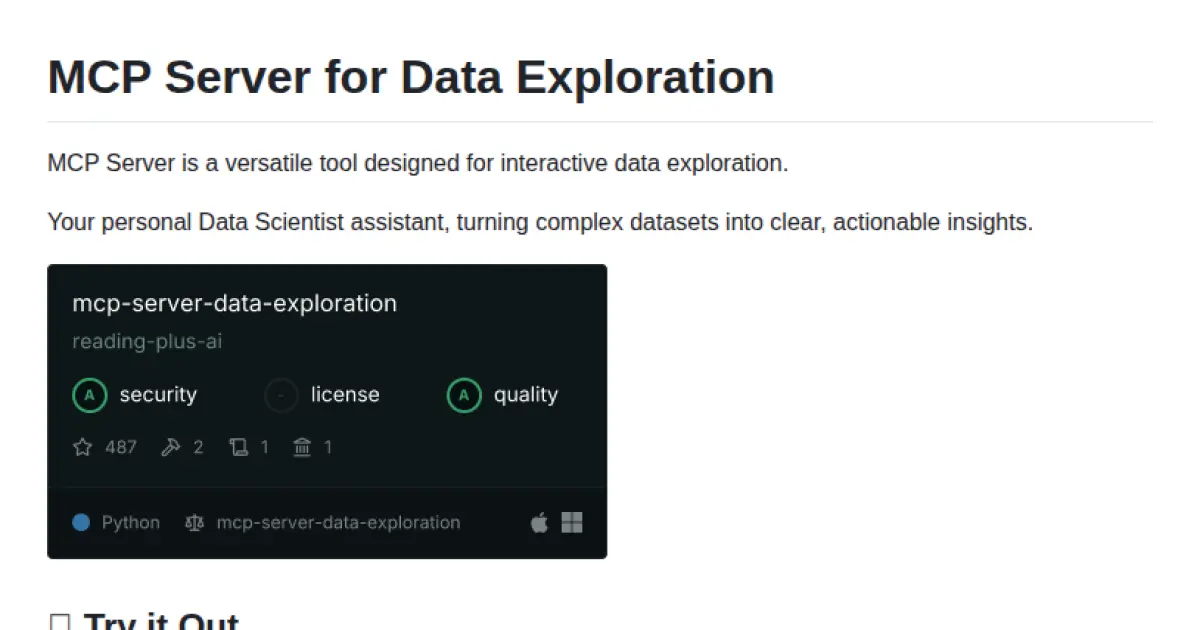Click the green quality grade A badge
Image resolution: width=1200 pixels, height=630 pixels.
[x=462, y=395]
